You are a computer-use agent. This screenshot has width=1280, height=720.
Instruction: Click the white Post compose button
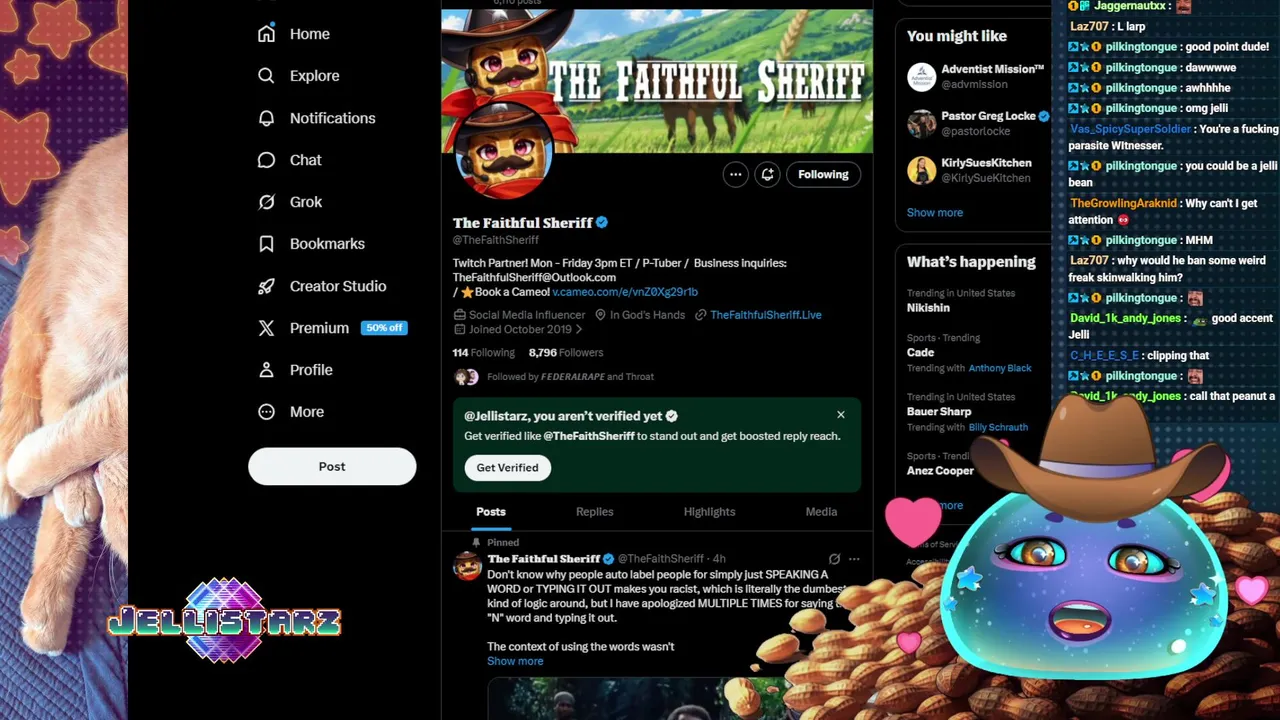332,466
